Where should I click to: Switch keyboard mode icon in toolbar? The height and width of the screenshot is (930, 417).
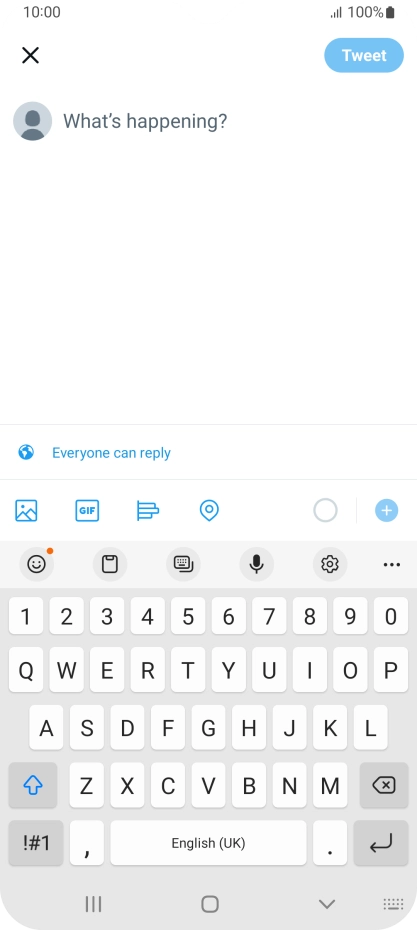pyautogui.click(x=183, y=564)
